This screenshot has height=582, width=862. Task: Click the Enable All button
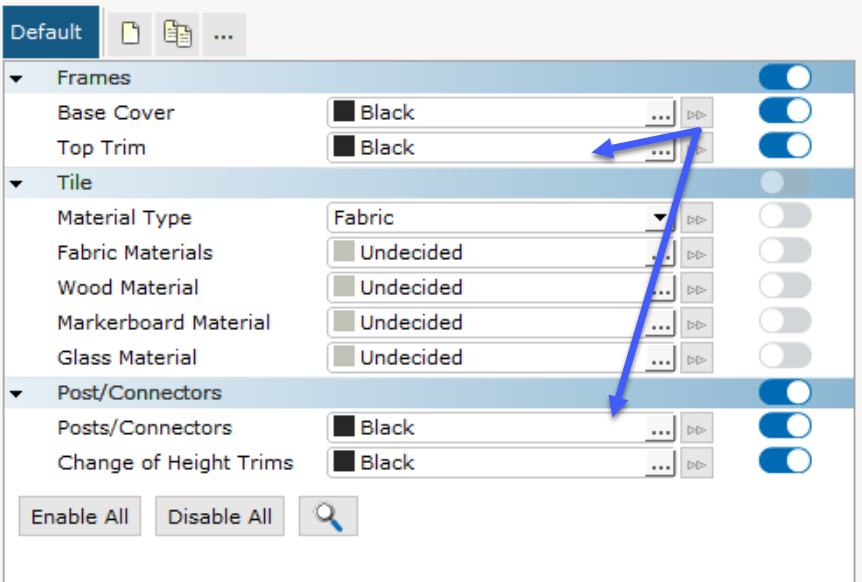pyautogui.click(x=80, y=516)
